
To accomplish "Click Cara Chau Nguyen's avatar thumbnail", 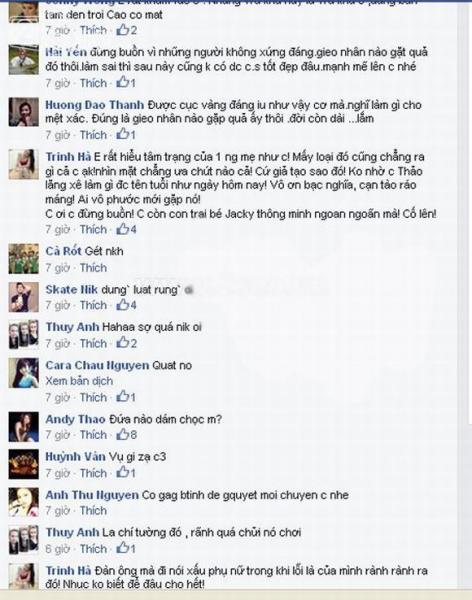I will click(x=24, y=373).
